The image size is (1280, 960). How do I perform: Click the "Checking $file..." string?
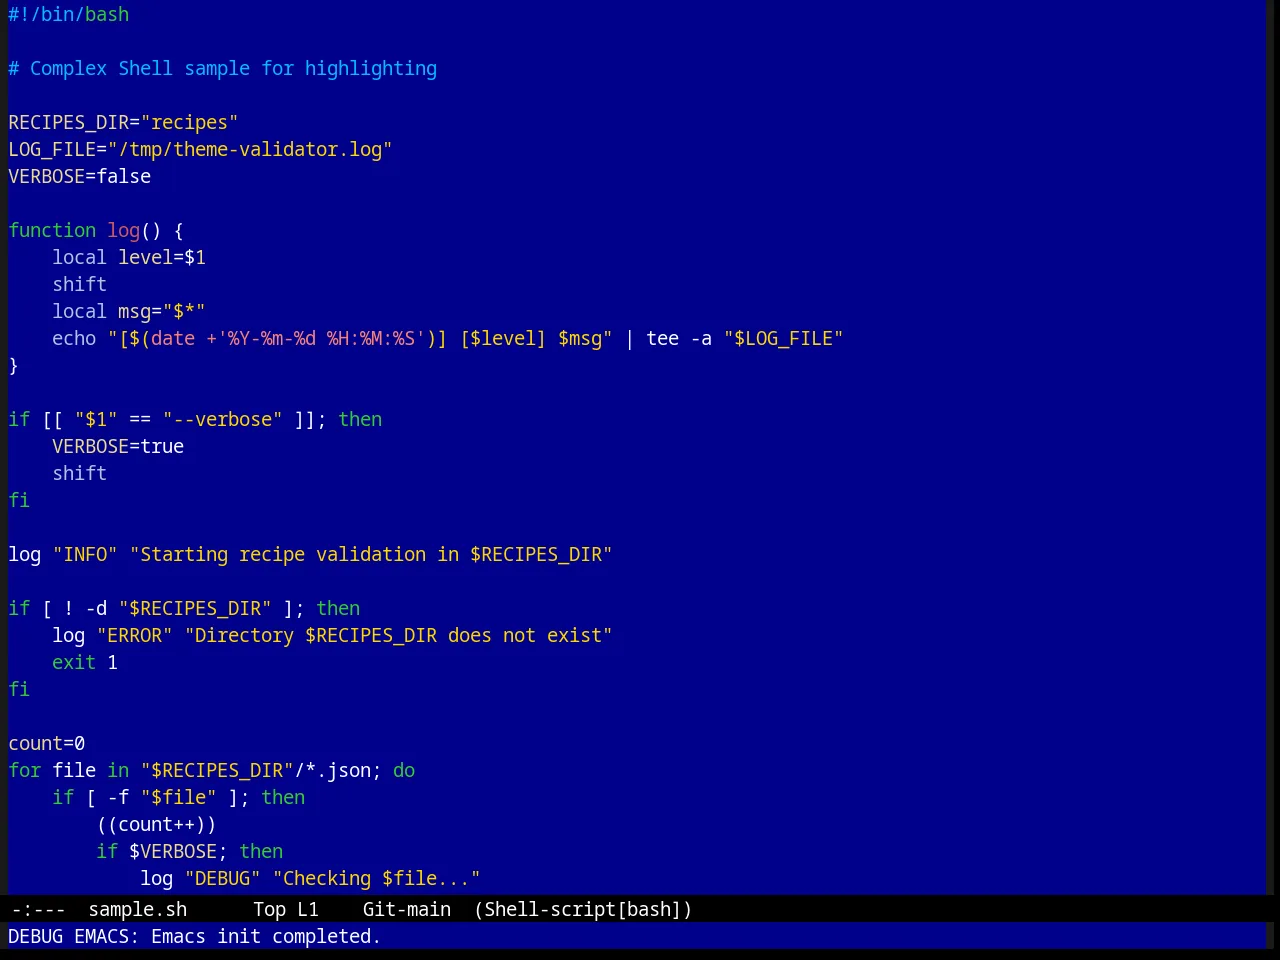click(377, 878)
